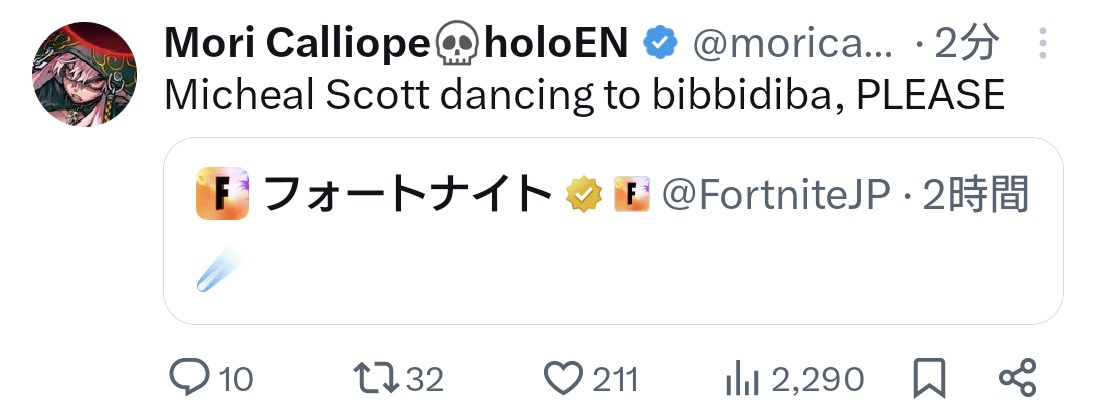Repost using the retweet arrows icon

(378, 377)
